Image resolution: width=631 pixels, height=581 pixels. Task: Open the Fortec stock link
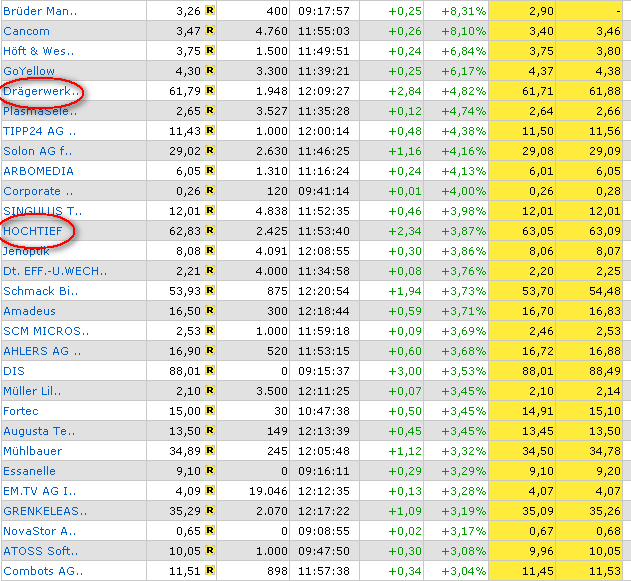pos(21,411)
